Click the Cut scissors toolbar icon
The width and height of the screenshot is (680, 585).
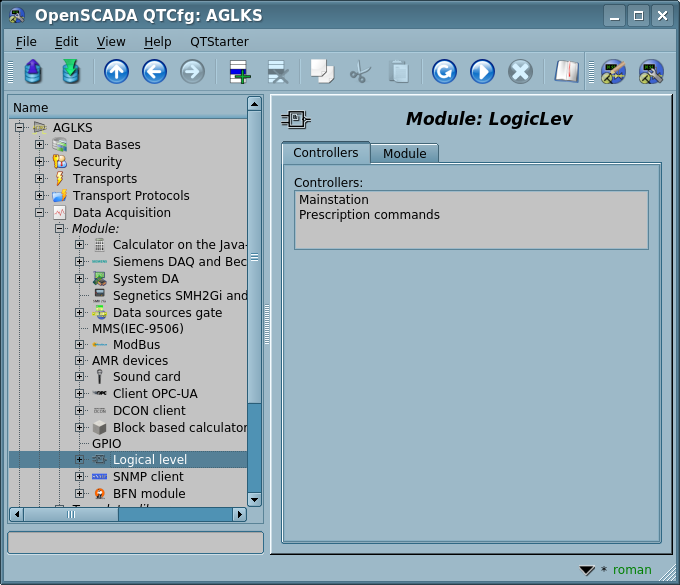(360, 72)
